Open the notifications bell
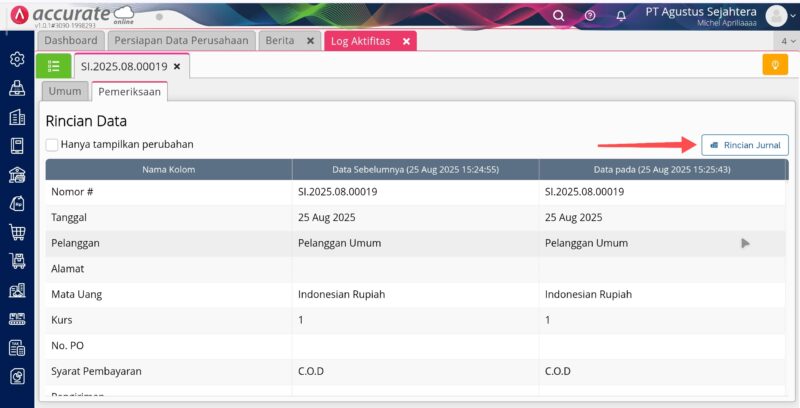 click(621, 15)
